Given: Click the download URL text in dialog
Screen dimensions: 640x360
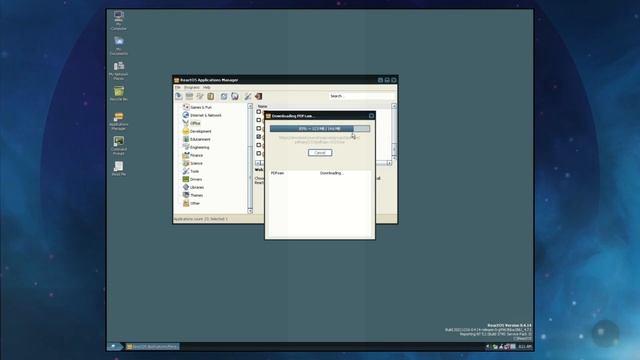Looking at the screenshot, I should 320,140.
